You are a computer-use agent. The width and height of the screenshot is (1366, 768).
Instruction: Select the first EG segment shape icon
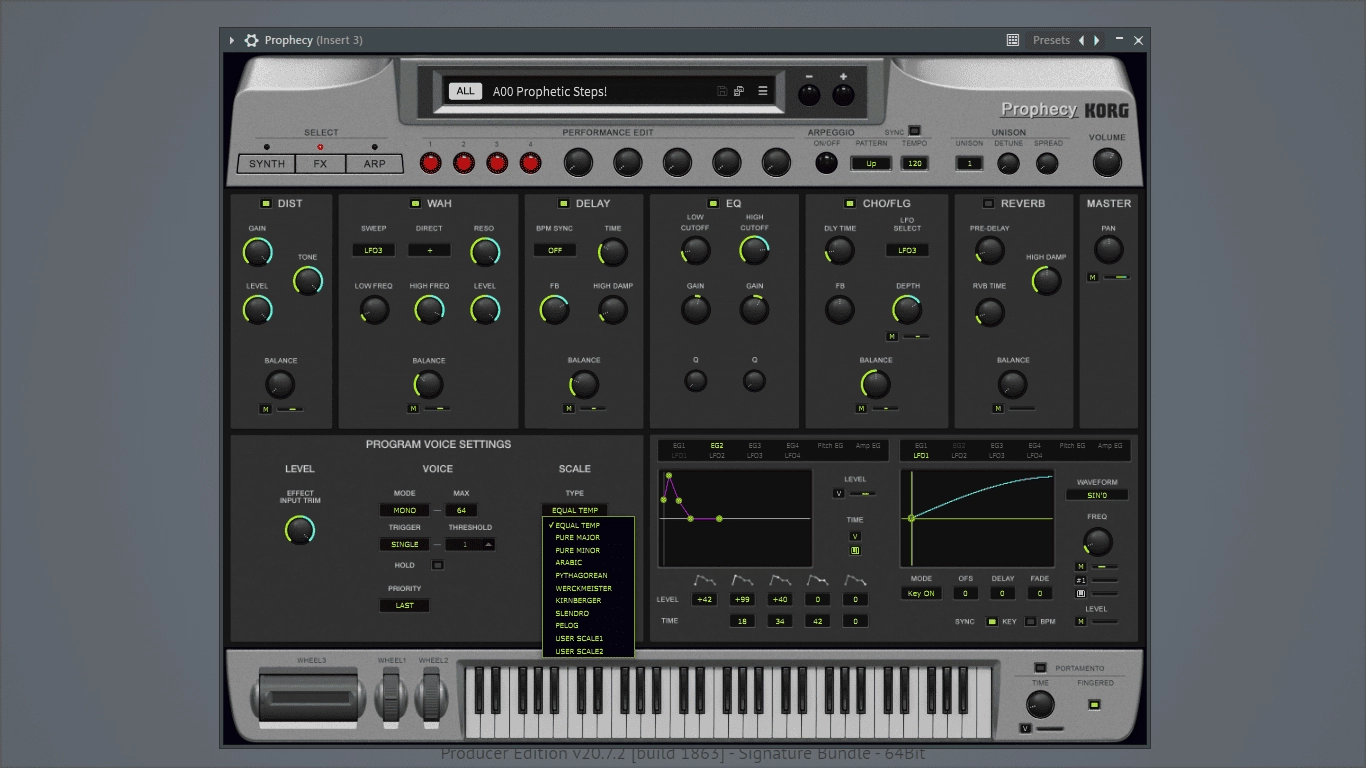pyautogui.click(x=705, y=580)
